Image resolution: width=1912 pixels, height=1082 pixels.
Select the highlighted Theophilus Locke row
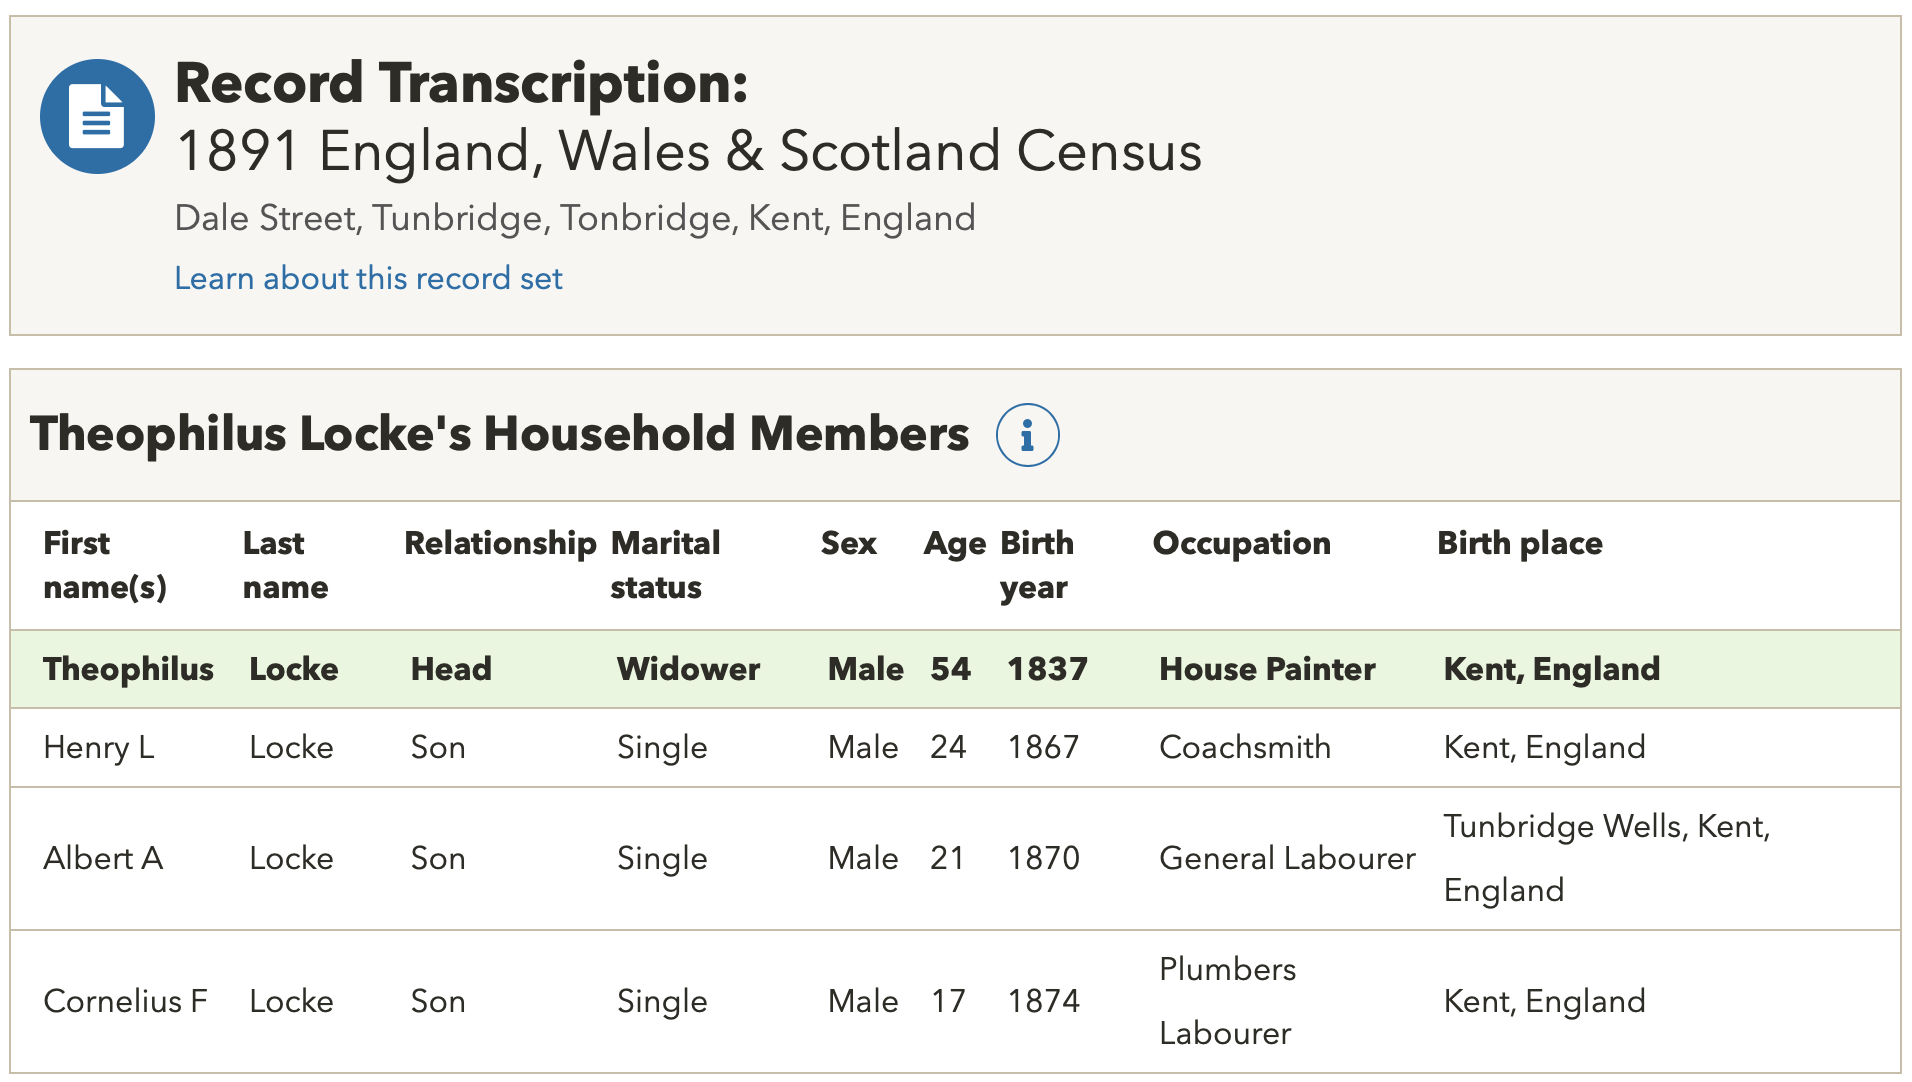tap(955, 669)
